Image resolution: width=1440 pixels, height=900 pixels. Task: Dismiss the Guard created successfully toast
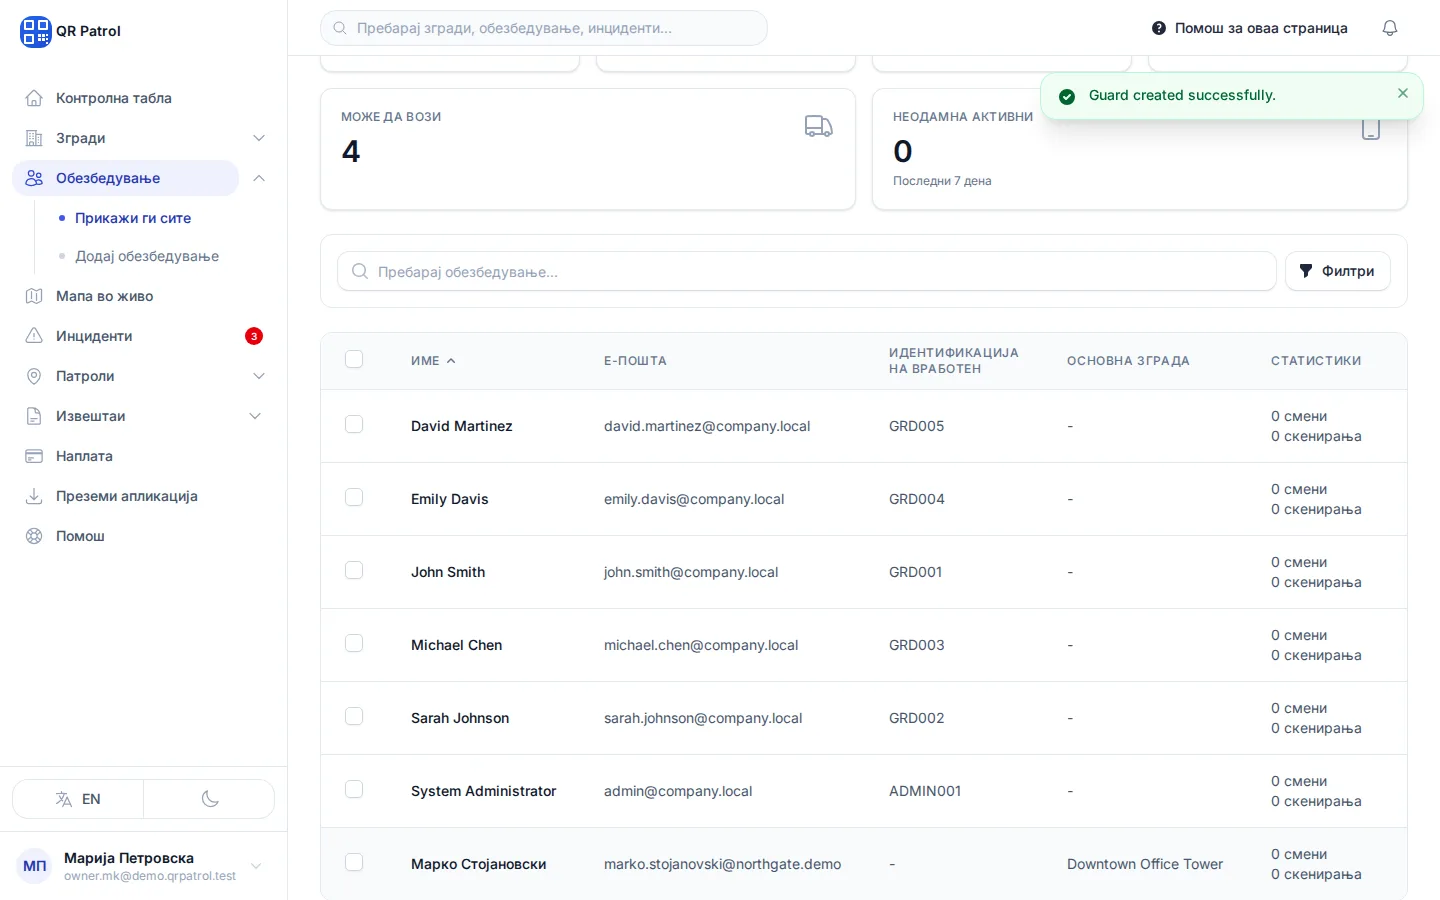coord(1403,93)
